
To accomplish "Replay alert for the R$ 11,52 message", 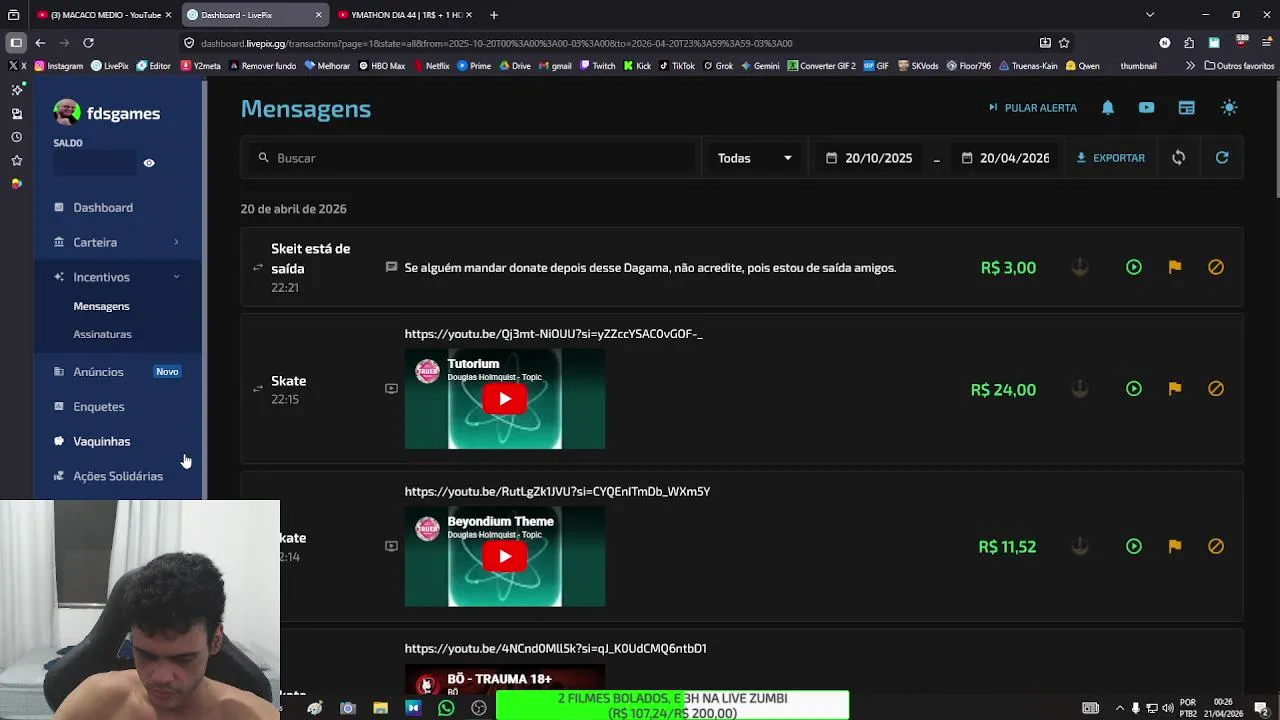I will (1134, 547).
